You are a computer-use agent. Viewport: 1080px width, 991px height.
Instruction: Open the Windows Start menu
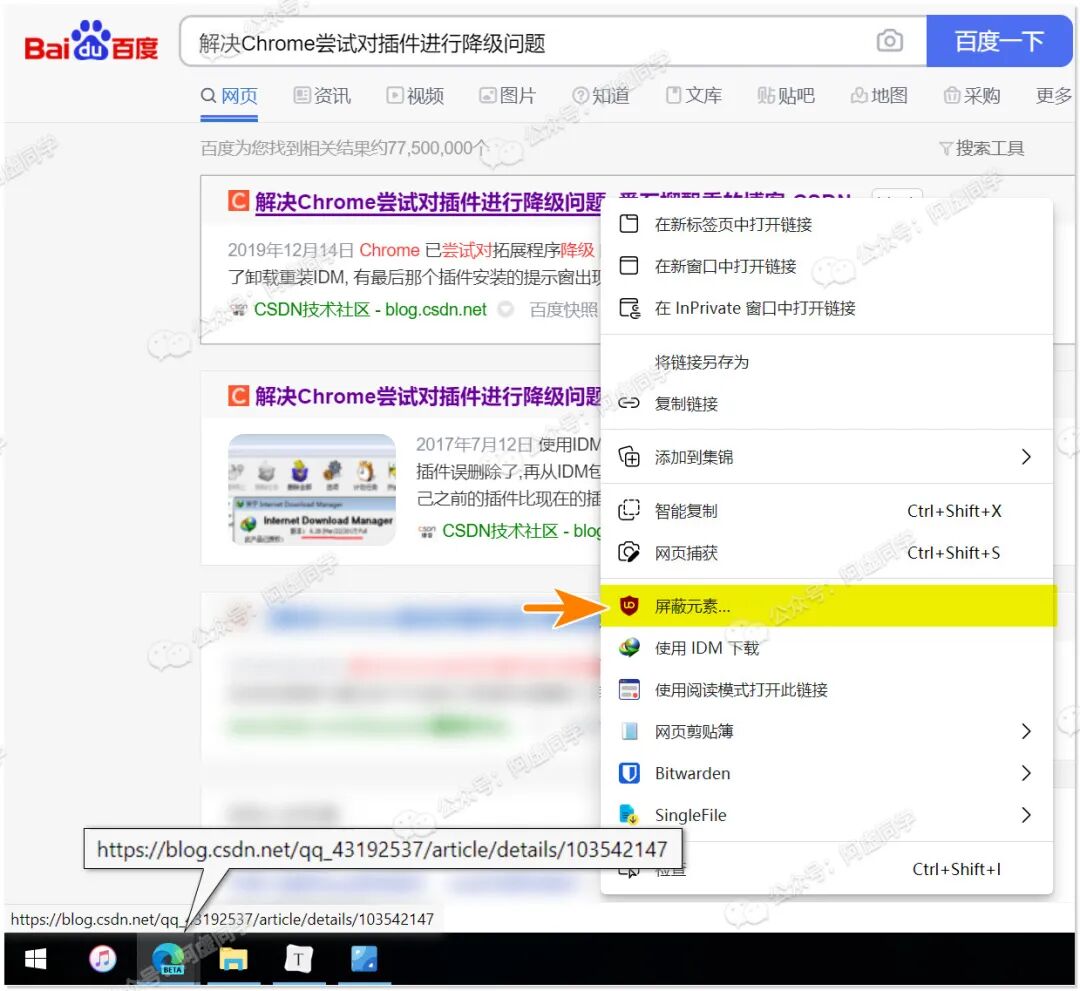pyautogui.click(x=35, y=959)
